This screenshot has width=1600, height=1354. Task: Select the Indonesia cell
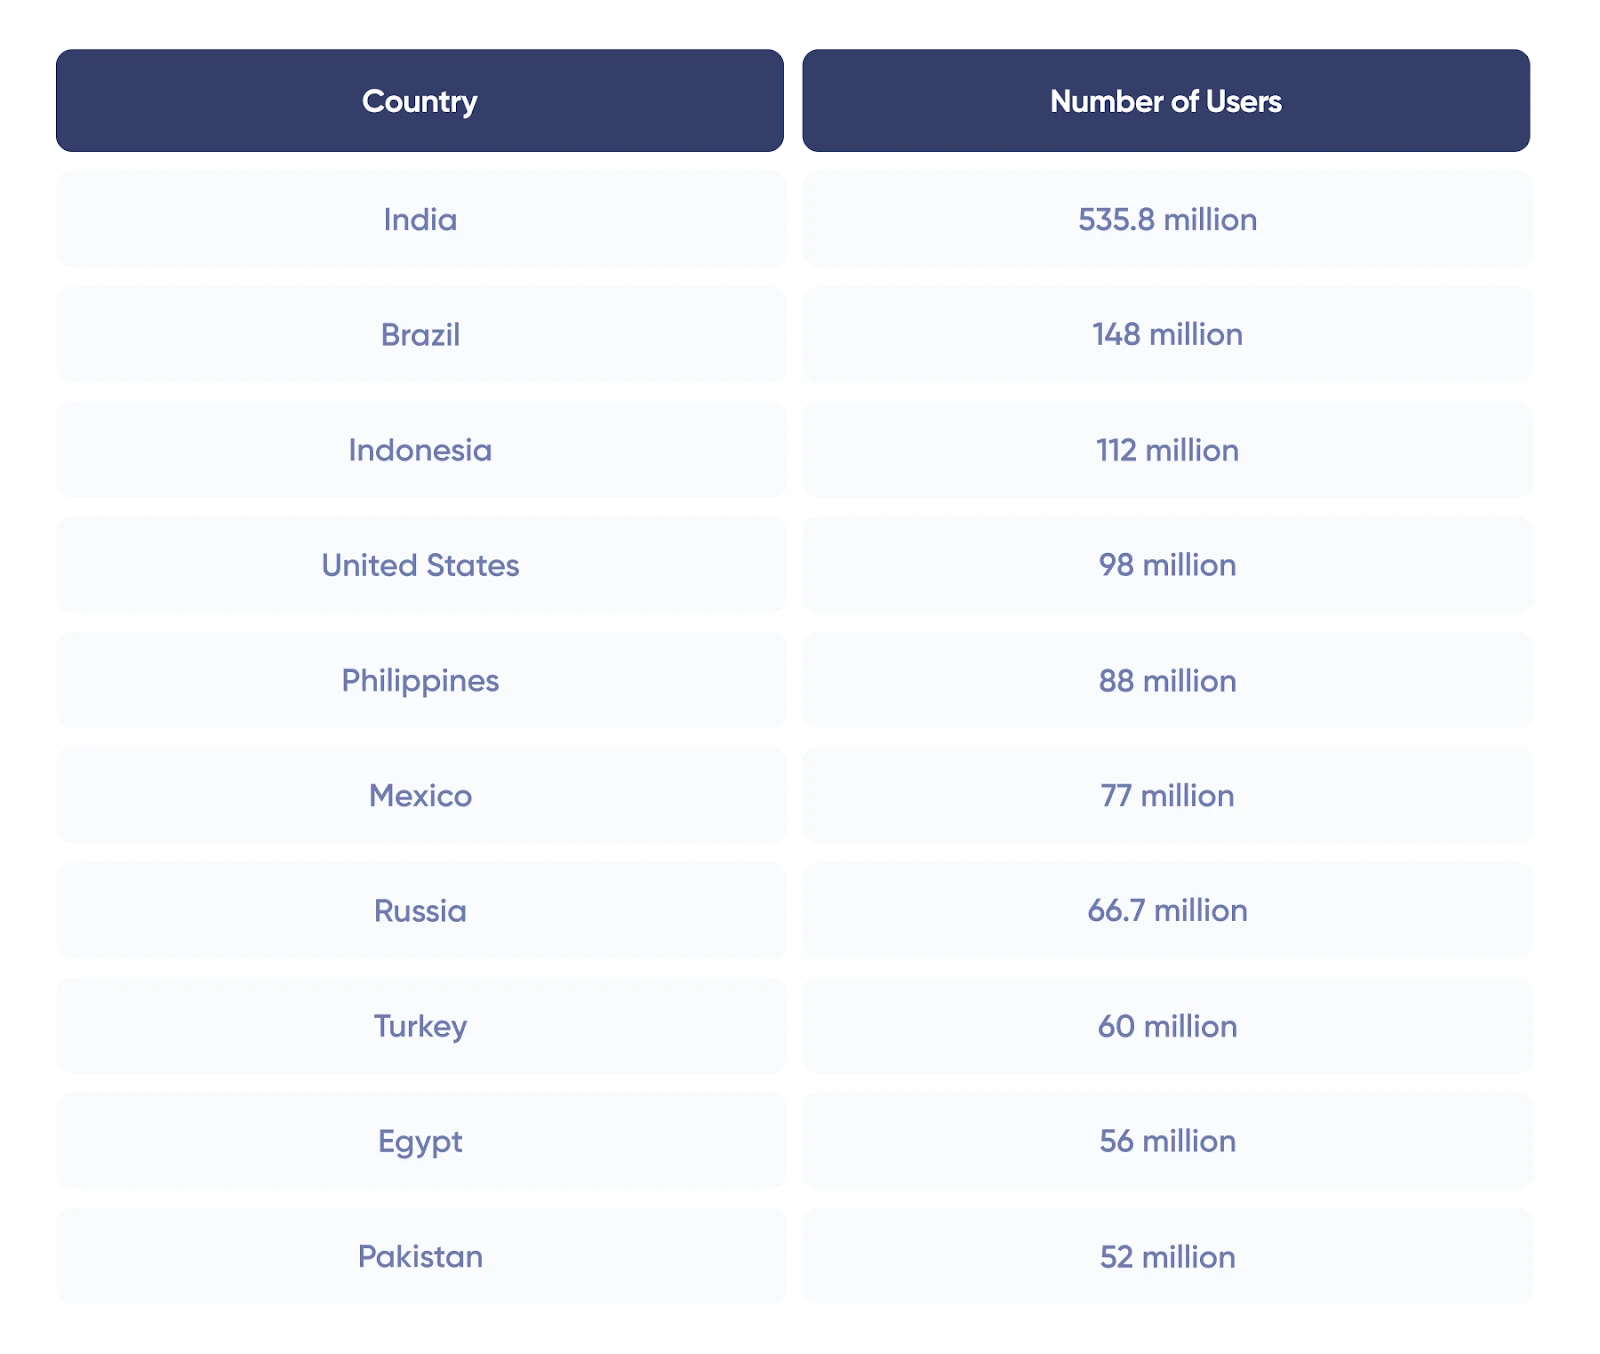coord(420,450)
